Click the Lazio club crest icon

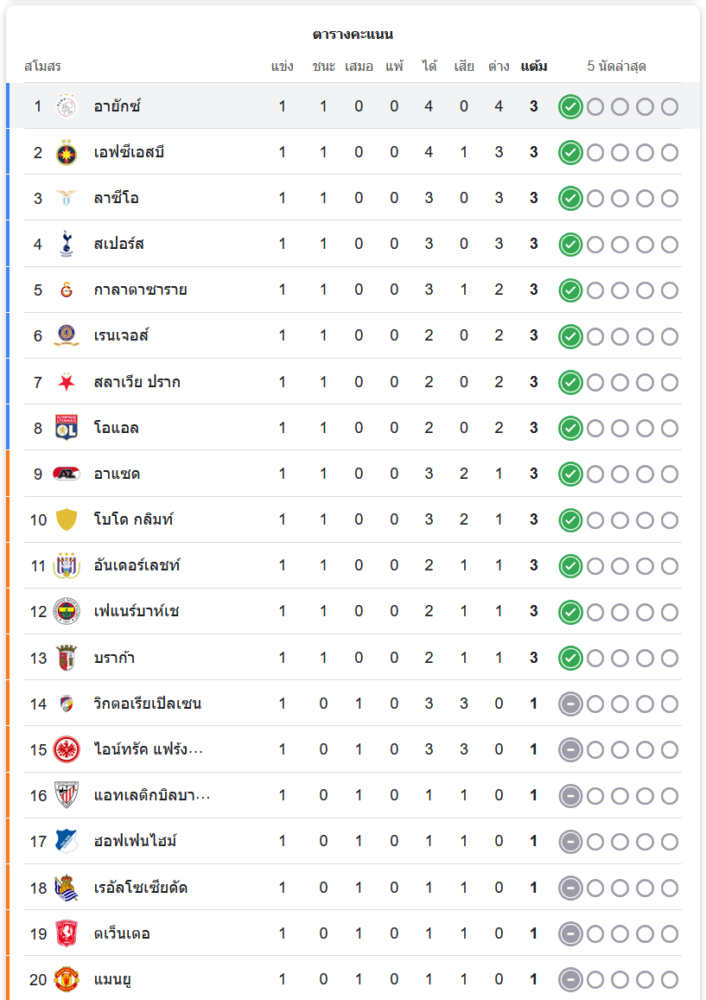click(67, 198)
